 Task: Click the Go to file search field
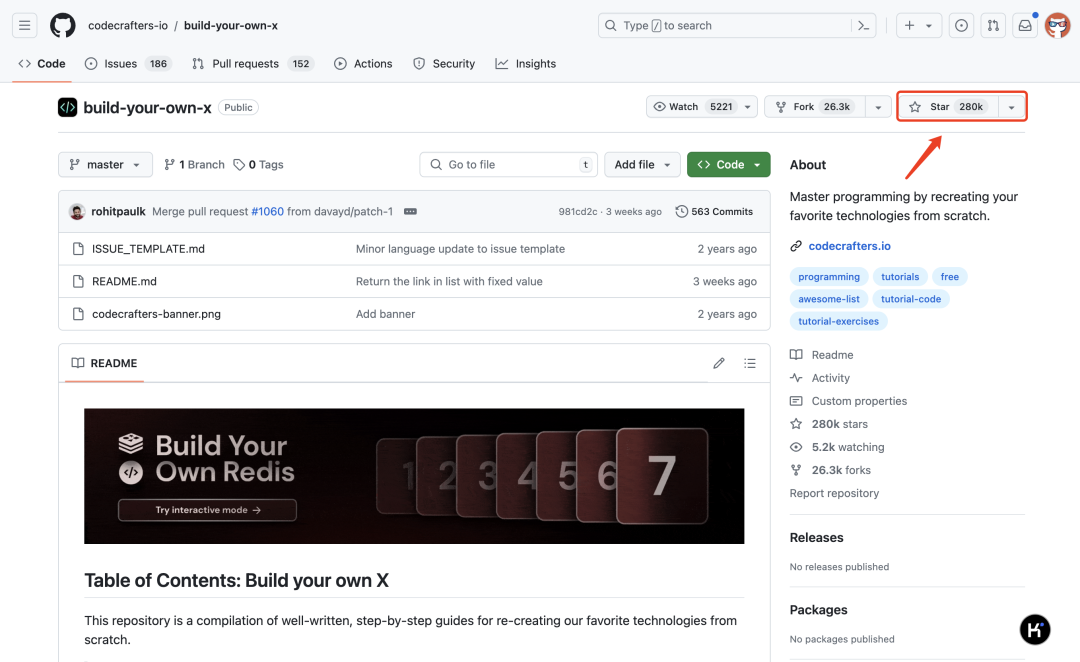(508, 165)
